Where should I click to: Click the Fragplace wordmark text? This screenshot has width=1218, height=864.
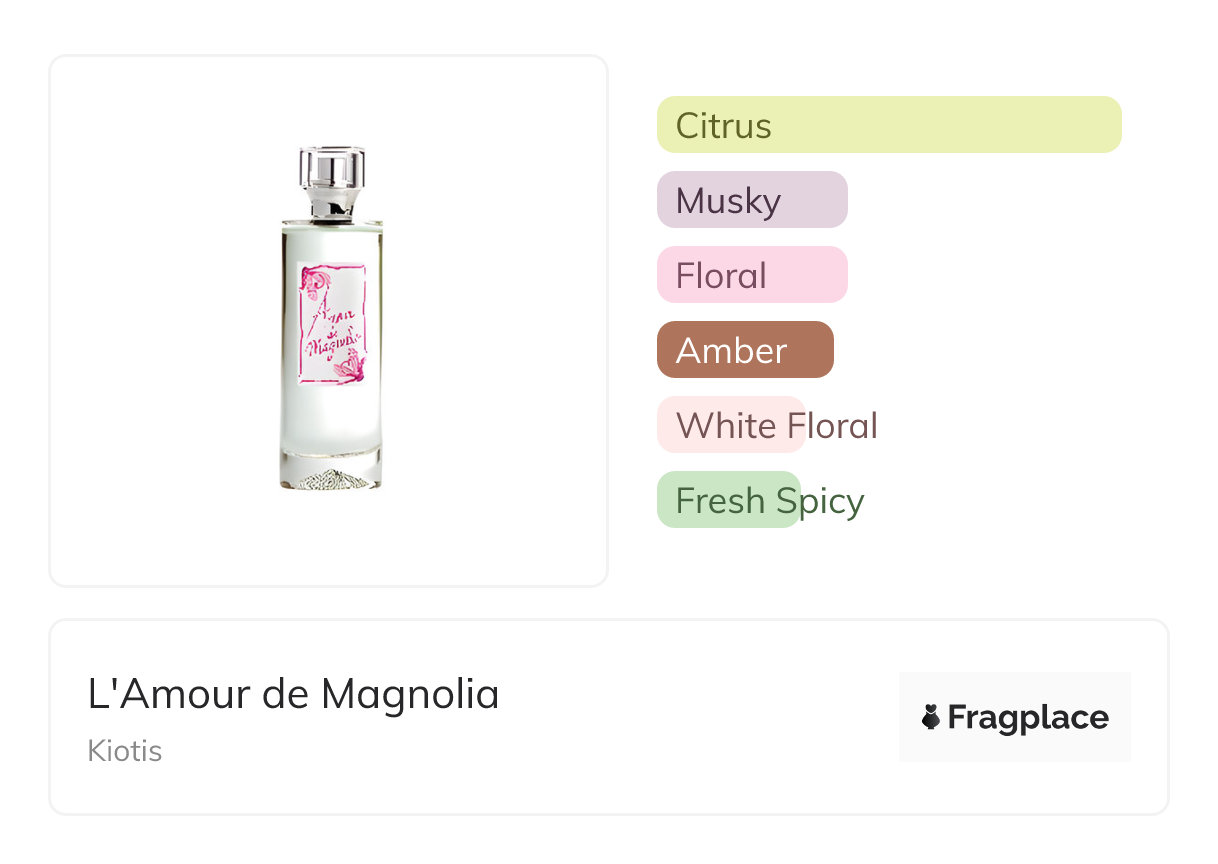[x=1028, y=718]
